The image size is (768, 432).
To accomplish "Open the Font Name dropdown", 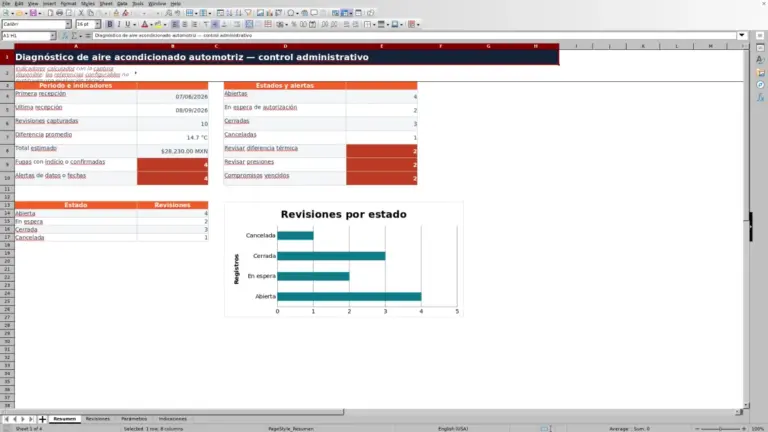I will pos(68,24).
